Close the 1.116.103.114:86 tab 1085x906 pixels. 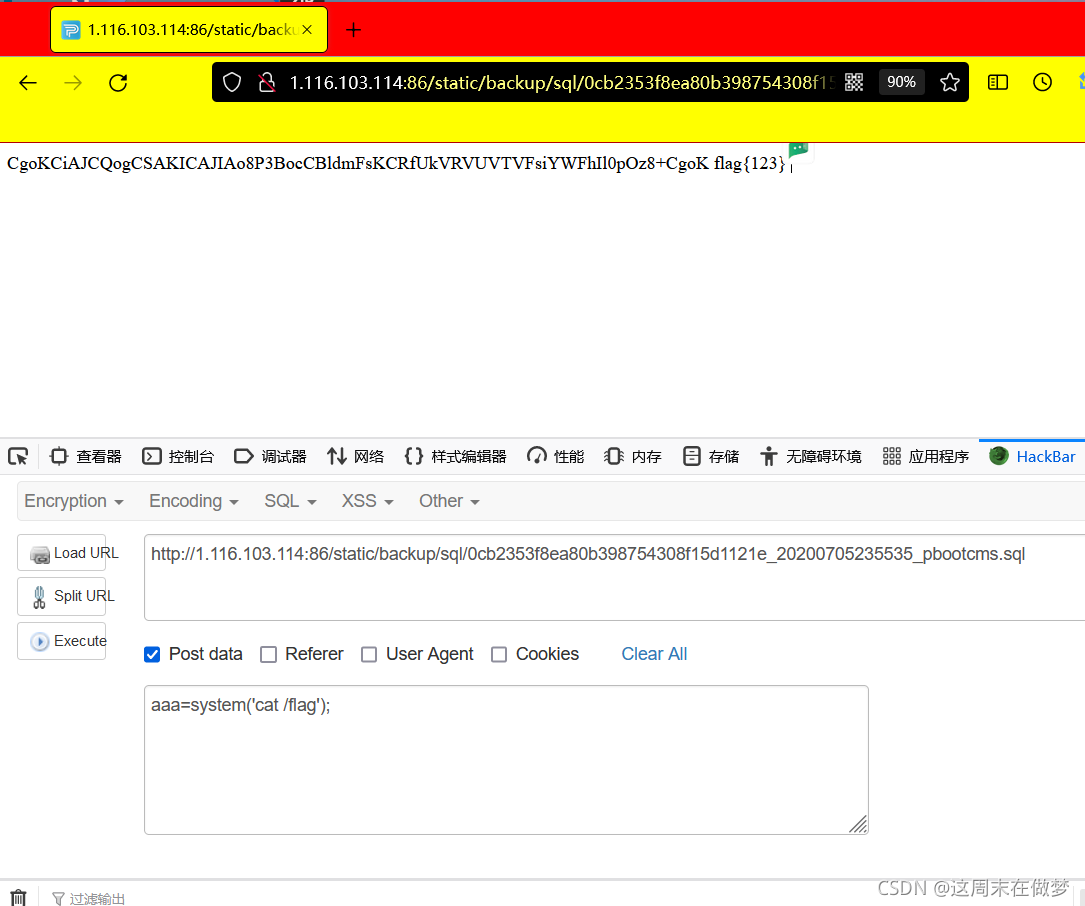tap(307, 30)
